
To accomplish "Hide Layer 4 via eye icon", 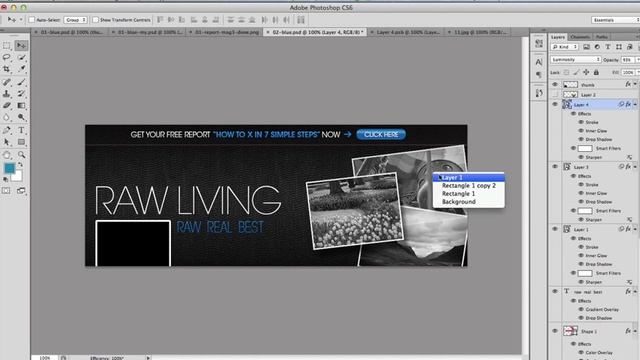I will [555, 104].
